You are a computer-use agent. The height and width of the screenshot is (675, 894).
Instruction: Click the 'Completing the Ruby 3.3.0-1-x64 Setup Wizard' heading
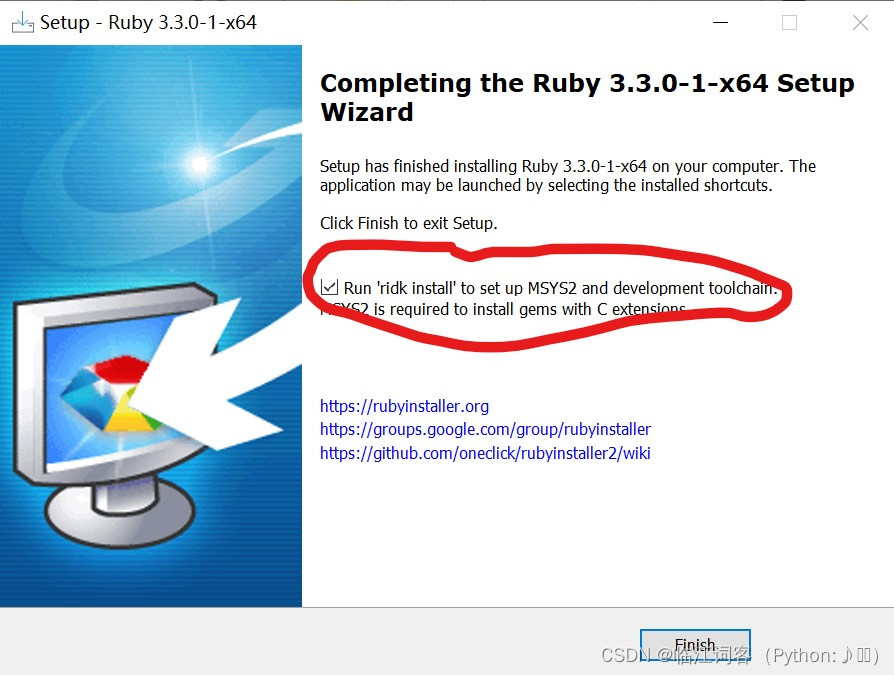pyautogui.click(x=587, y=97)
